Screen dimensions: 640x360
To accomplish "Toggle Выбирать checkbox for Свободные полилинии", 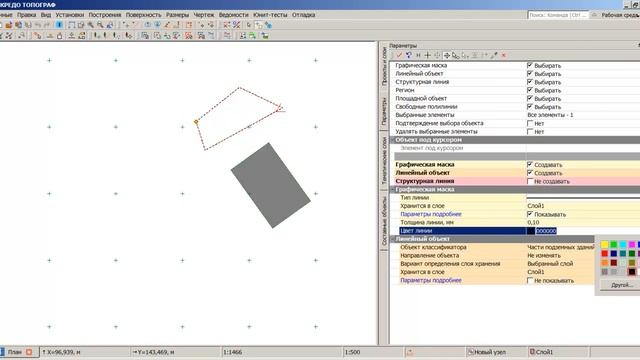I will tap(530, 107).
